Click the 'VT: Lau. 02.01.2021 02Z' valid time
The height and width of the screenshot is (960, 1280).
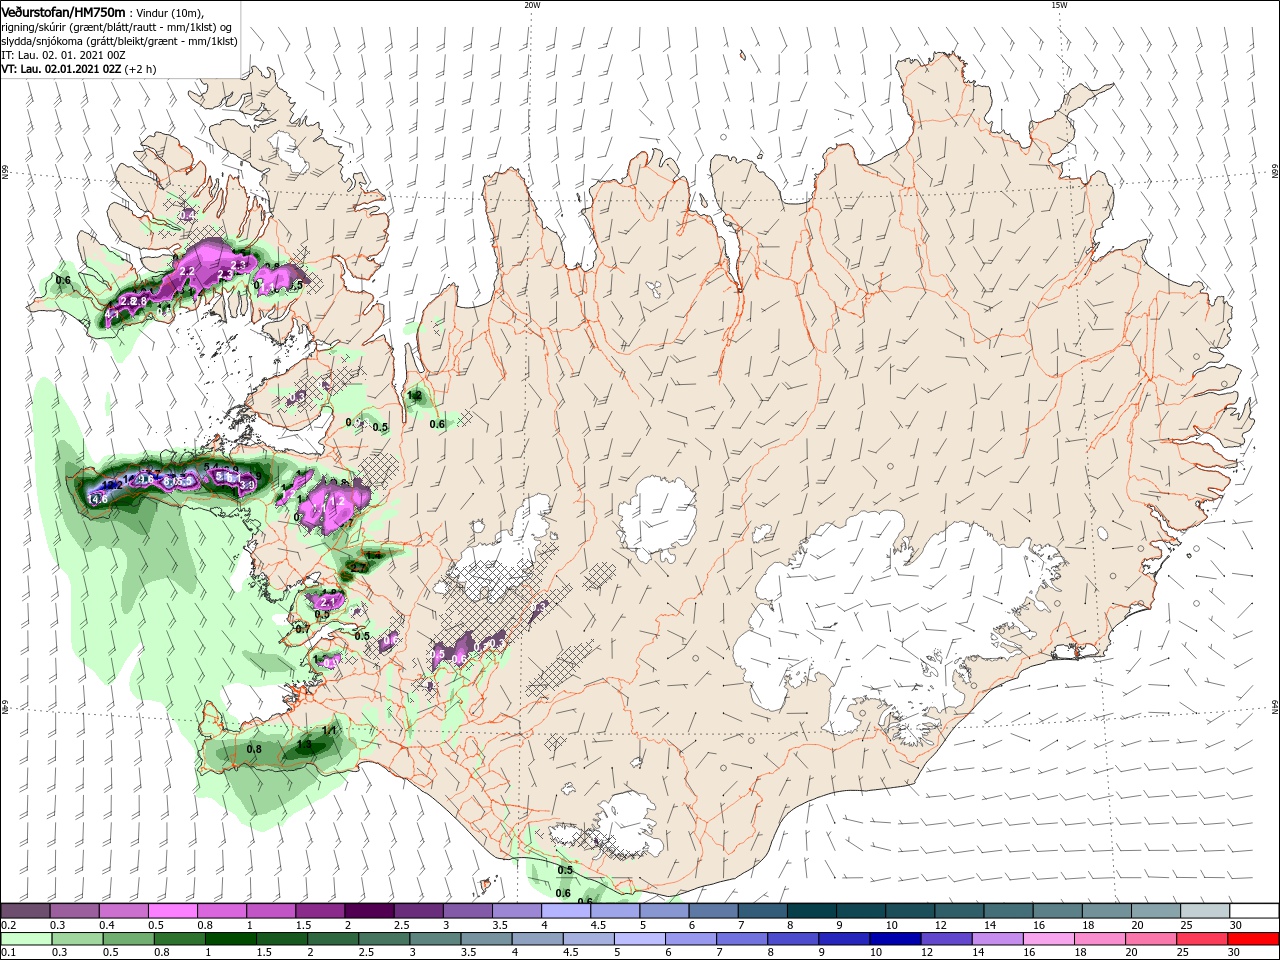pos(61,69)
